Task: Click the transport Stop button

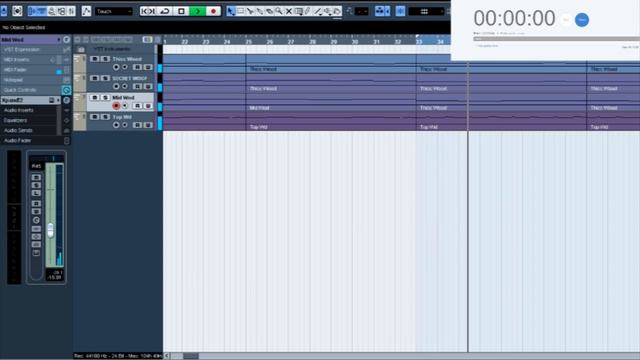Action: point(181,11)
